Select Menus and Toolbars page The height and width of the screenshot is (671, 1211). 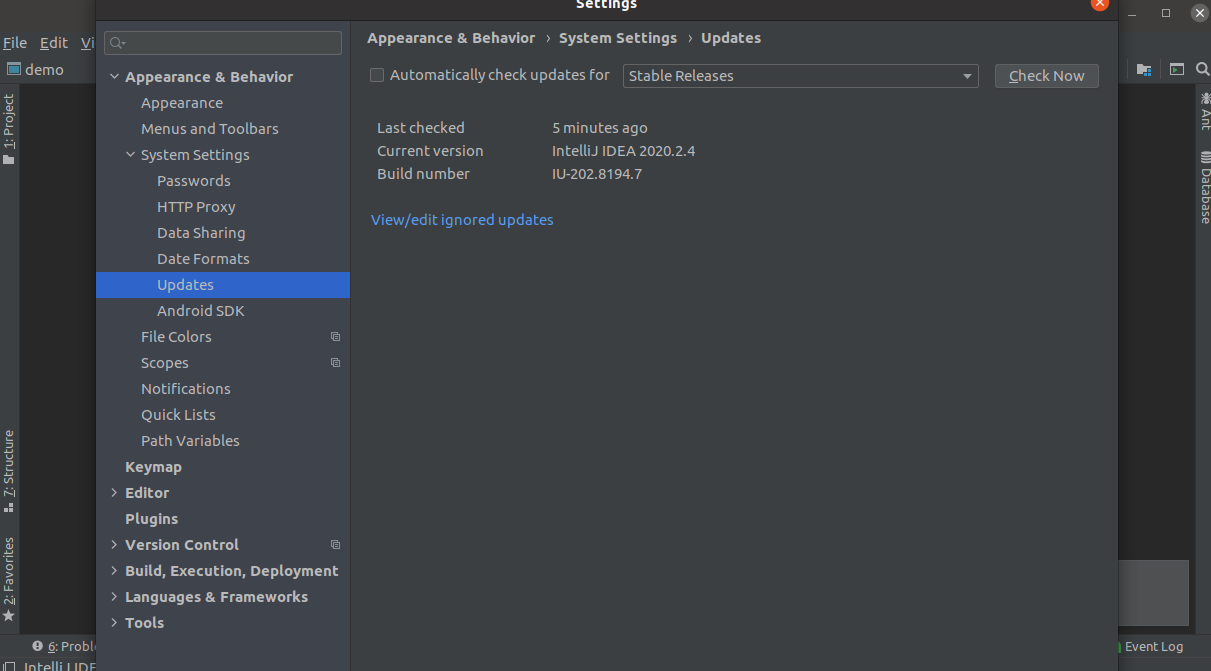(210, 129)
